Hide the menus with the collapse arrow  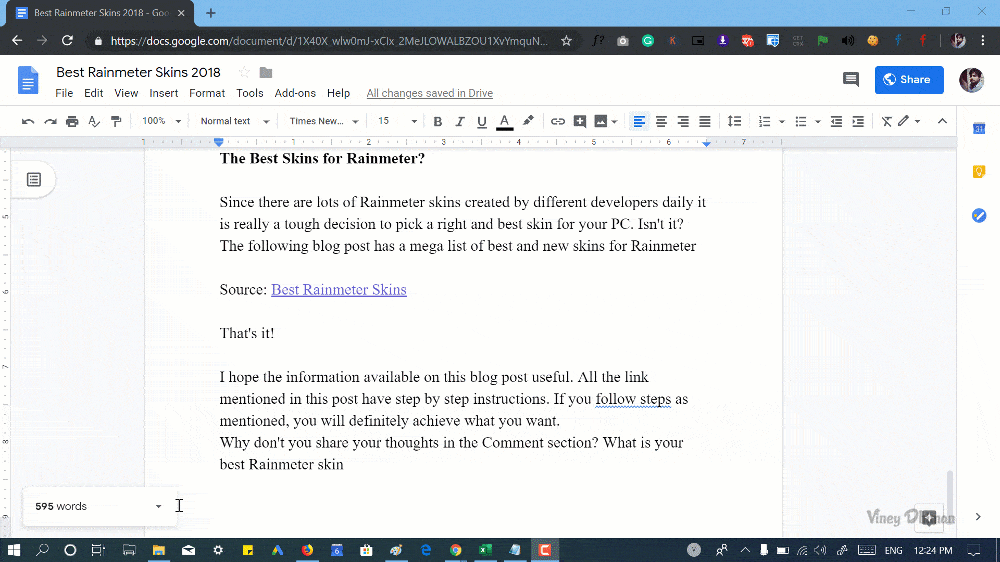coord(942,121)
